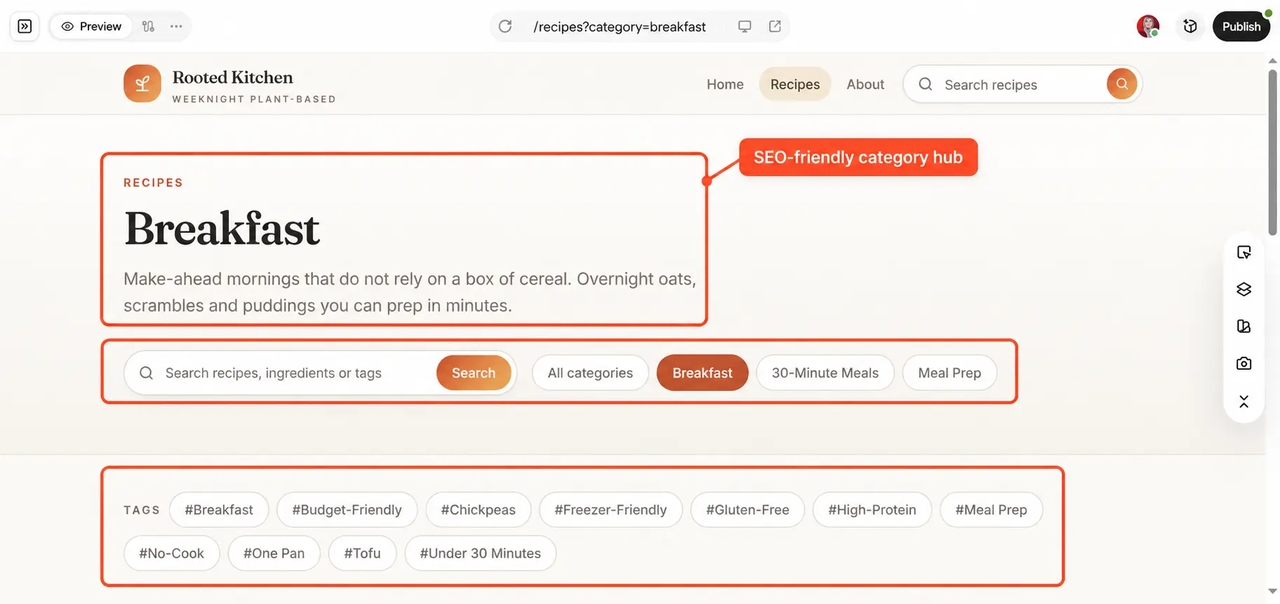
Task: Click the #High-Protein tag
Action: coord(872,509)
